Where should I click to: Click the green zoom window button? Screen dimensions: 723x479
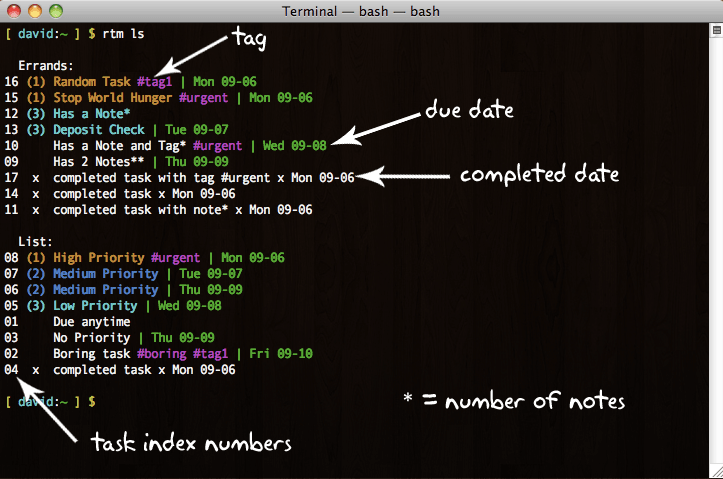click(x=56, y=11)
